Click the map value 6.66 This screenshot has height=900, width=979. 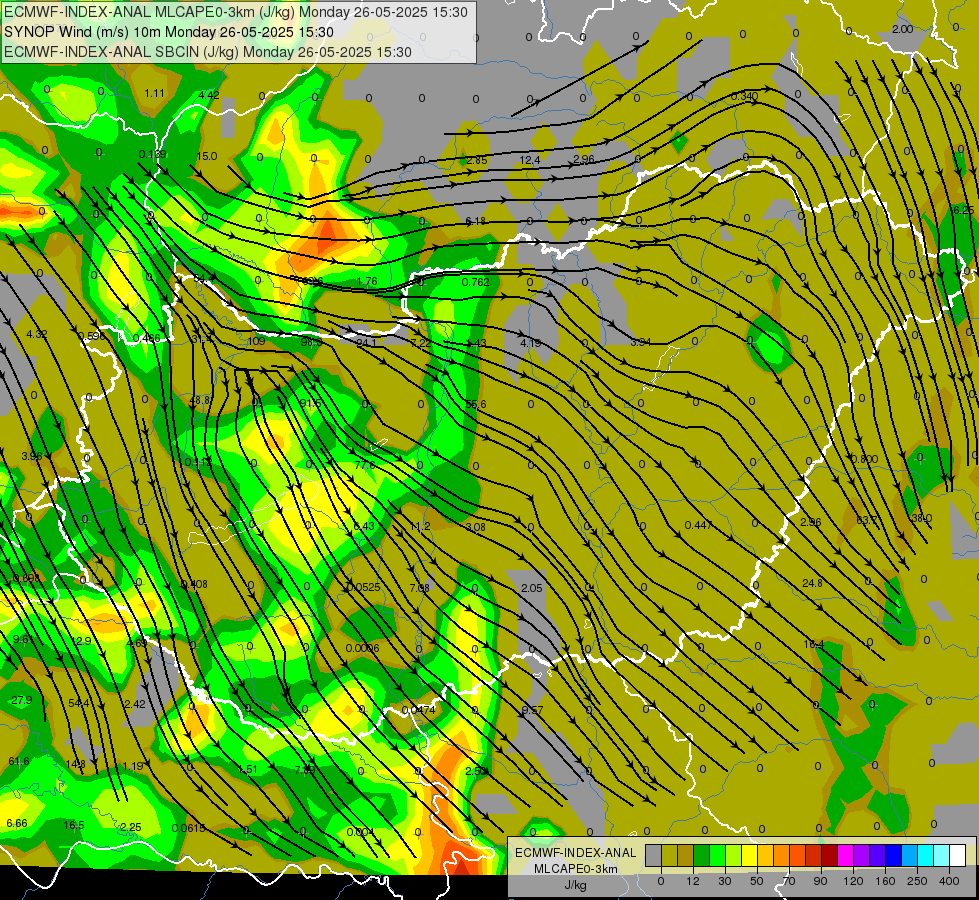[17, 823]
